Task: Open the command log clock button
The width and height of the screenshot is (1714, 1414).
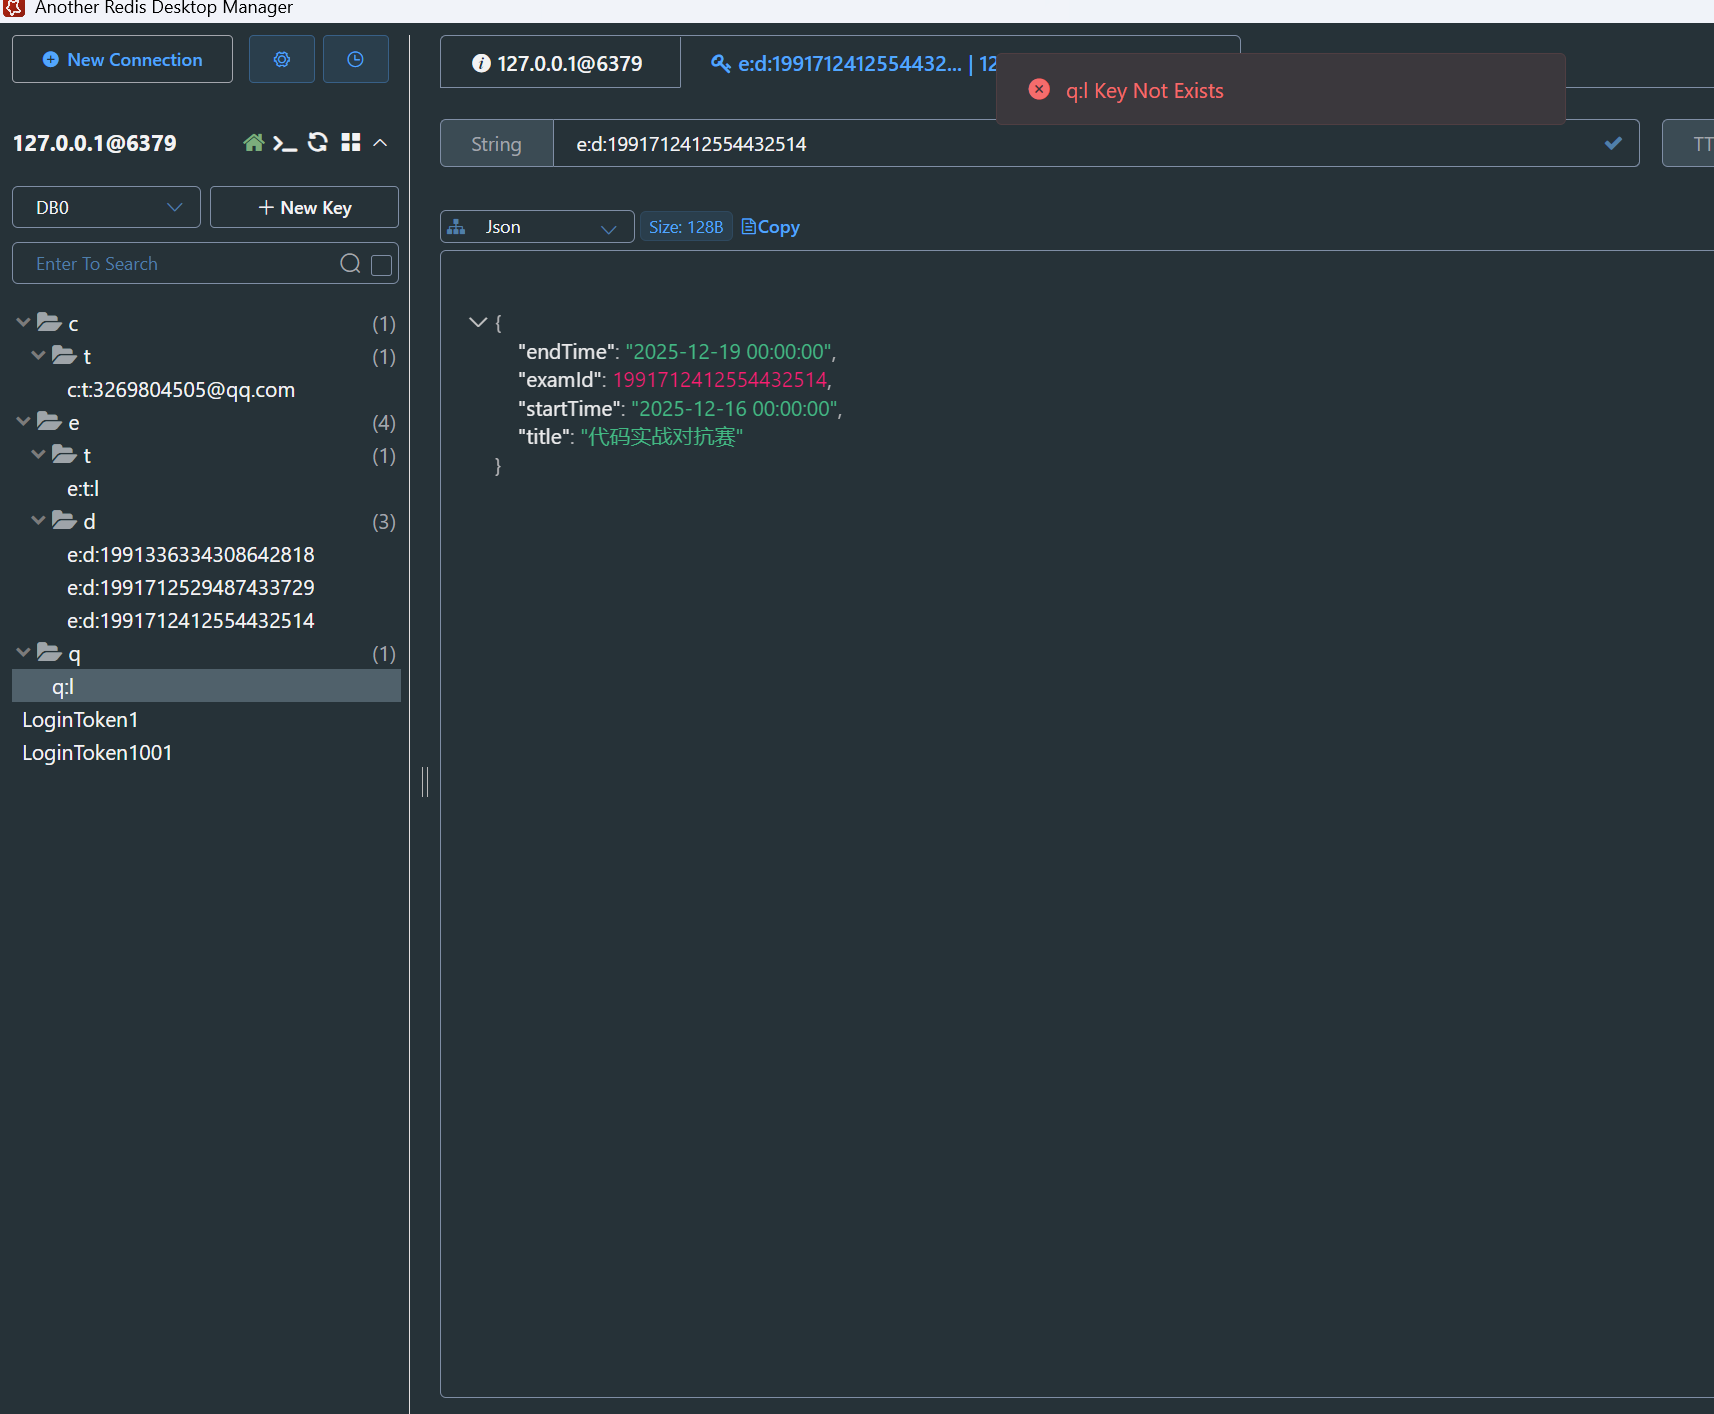Action: point(355,59)
